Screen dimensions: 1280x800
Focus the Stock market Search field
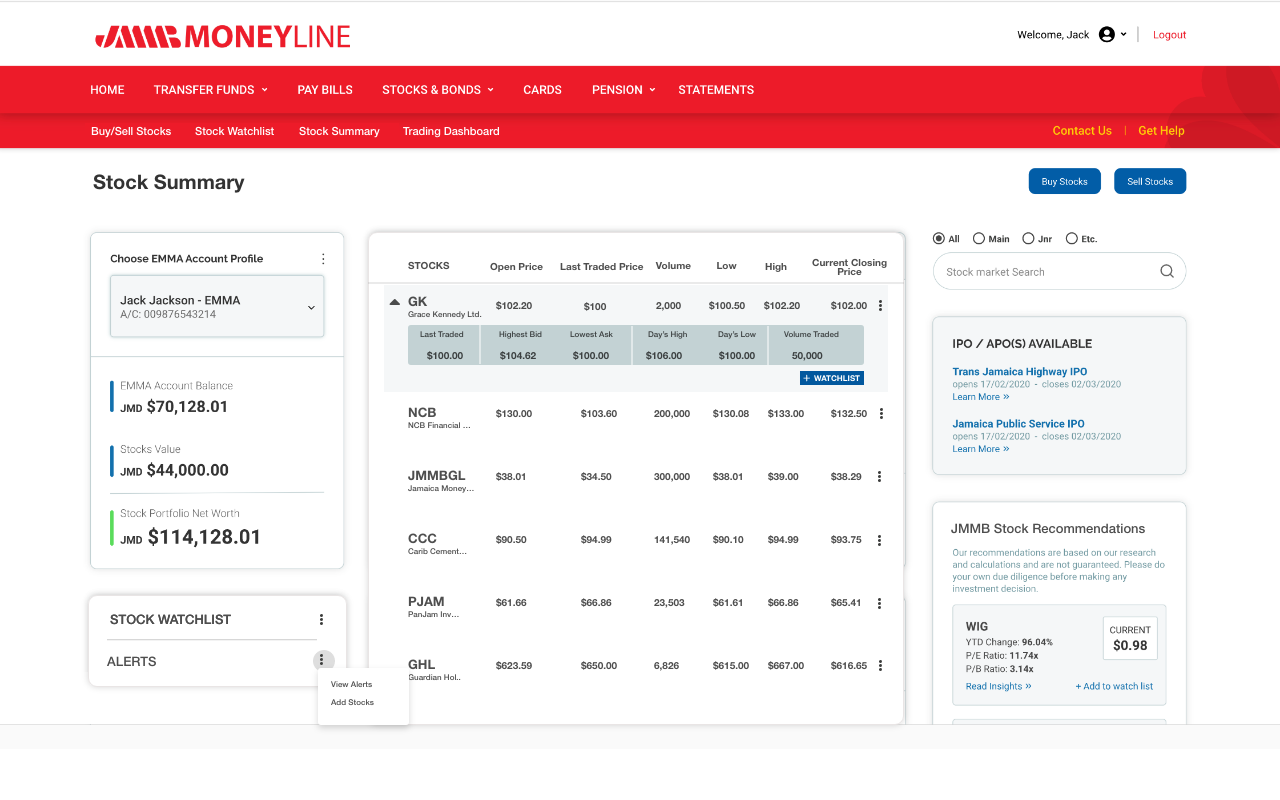click(x=1059, y=271)
